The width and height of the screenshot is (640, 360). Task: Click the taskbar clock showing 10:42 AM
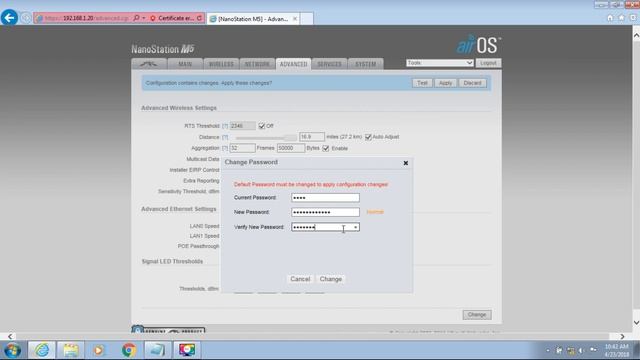(x=617, y=351)
